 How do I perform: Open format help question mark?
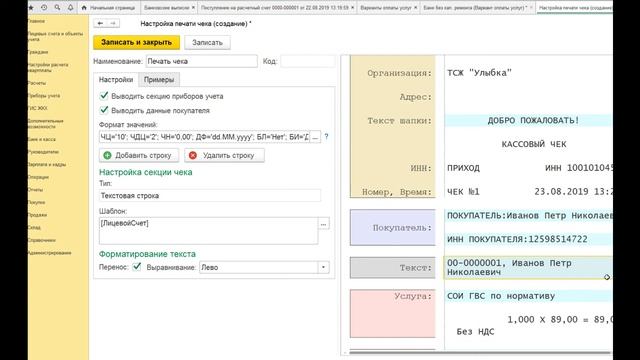coord(326,137)
